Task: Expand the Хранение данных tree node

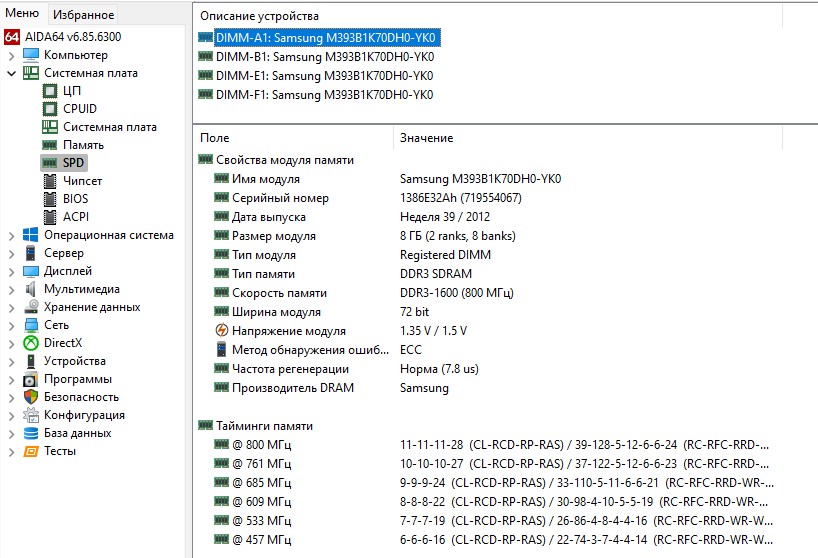Action: [11, 308]
